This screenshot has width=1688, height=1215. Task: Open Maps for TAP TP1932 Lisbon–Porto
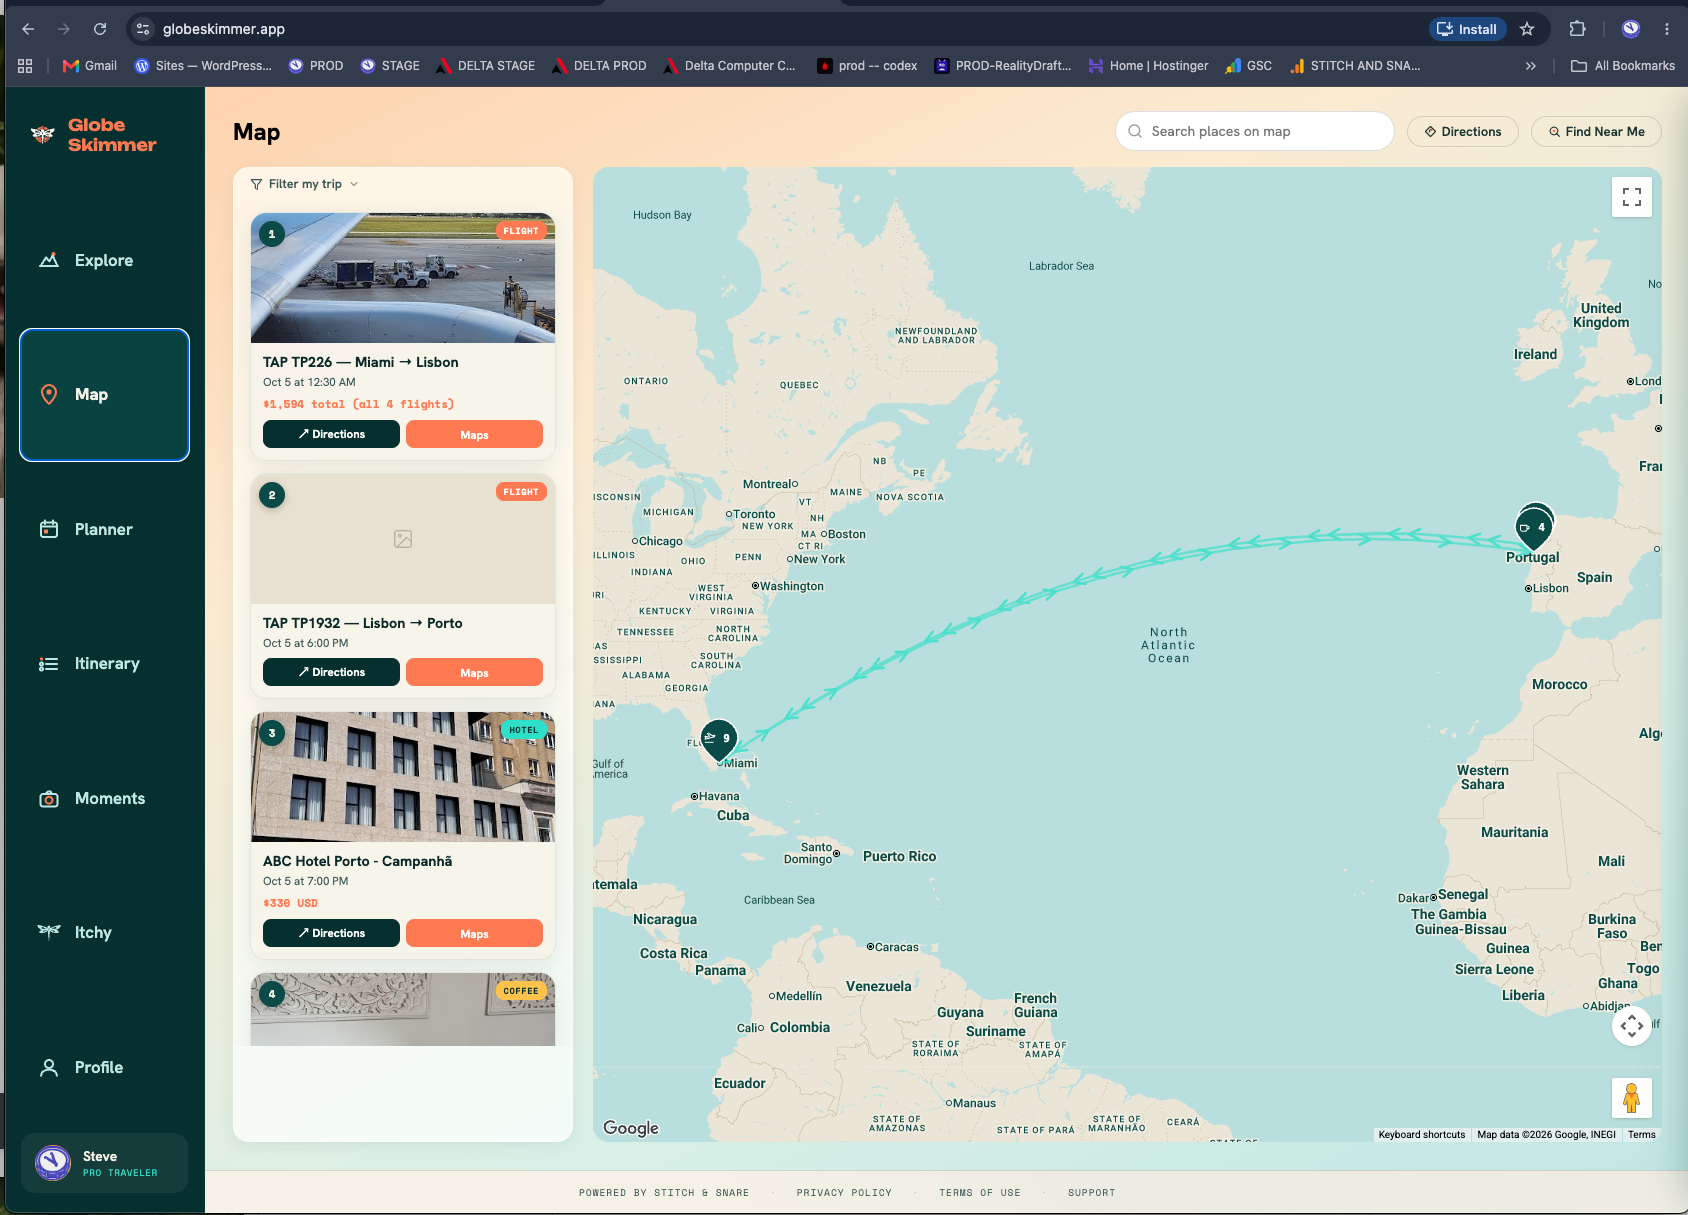tap(474, 672)
